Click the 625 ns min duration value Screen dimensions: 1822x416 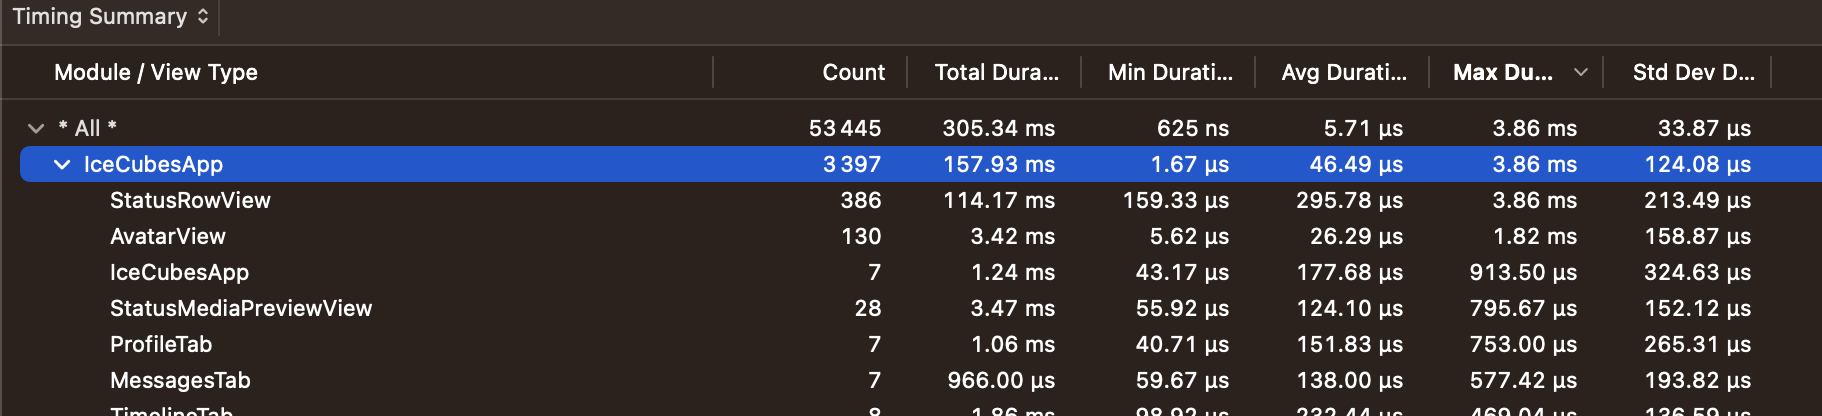tap(1192, 128)
